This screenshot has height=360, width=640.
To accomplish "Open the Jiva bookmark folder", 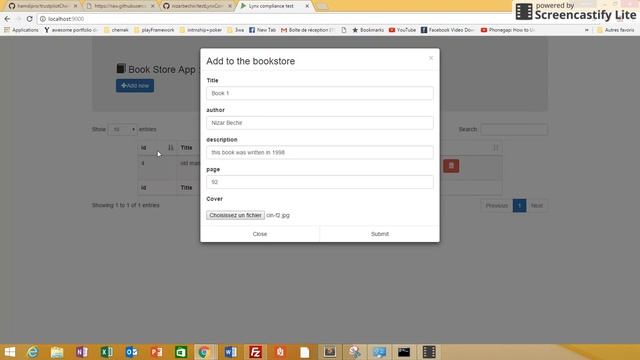I will pos(236,30).
